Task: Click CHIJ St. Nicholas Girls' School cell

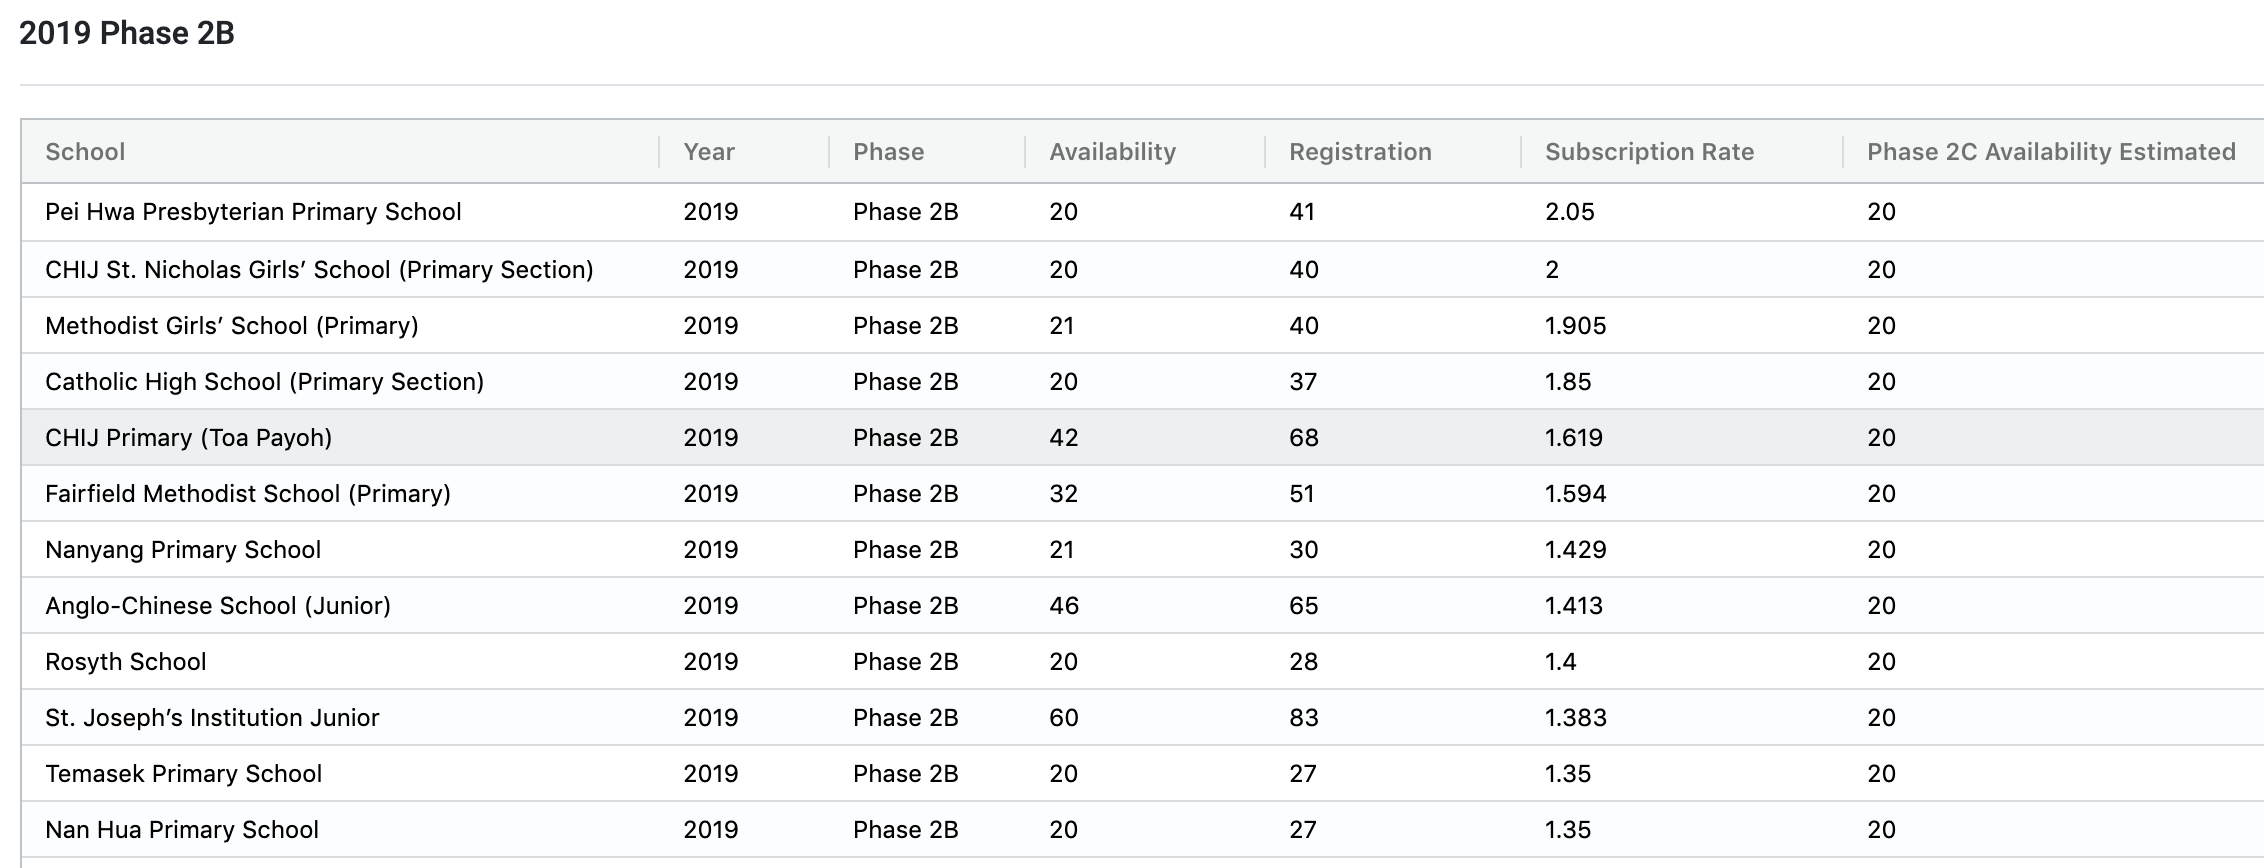Action: pos(319,270)
